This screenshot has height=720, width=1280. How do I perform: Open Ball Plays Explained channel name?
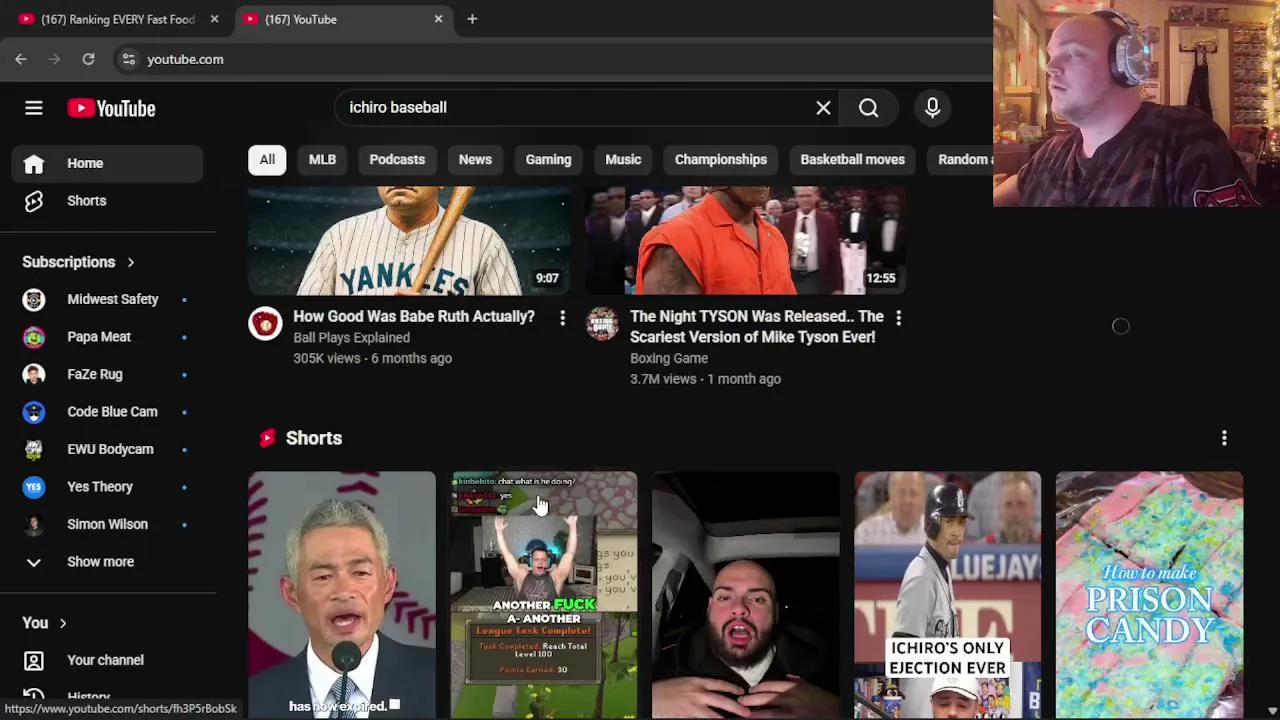click(352, 338)
